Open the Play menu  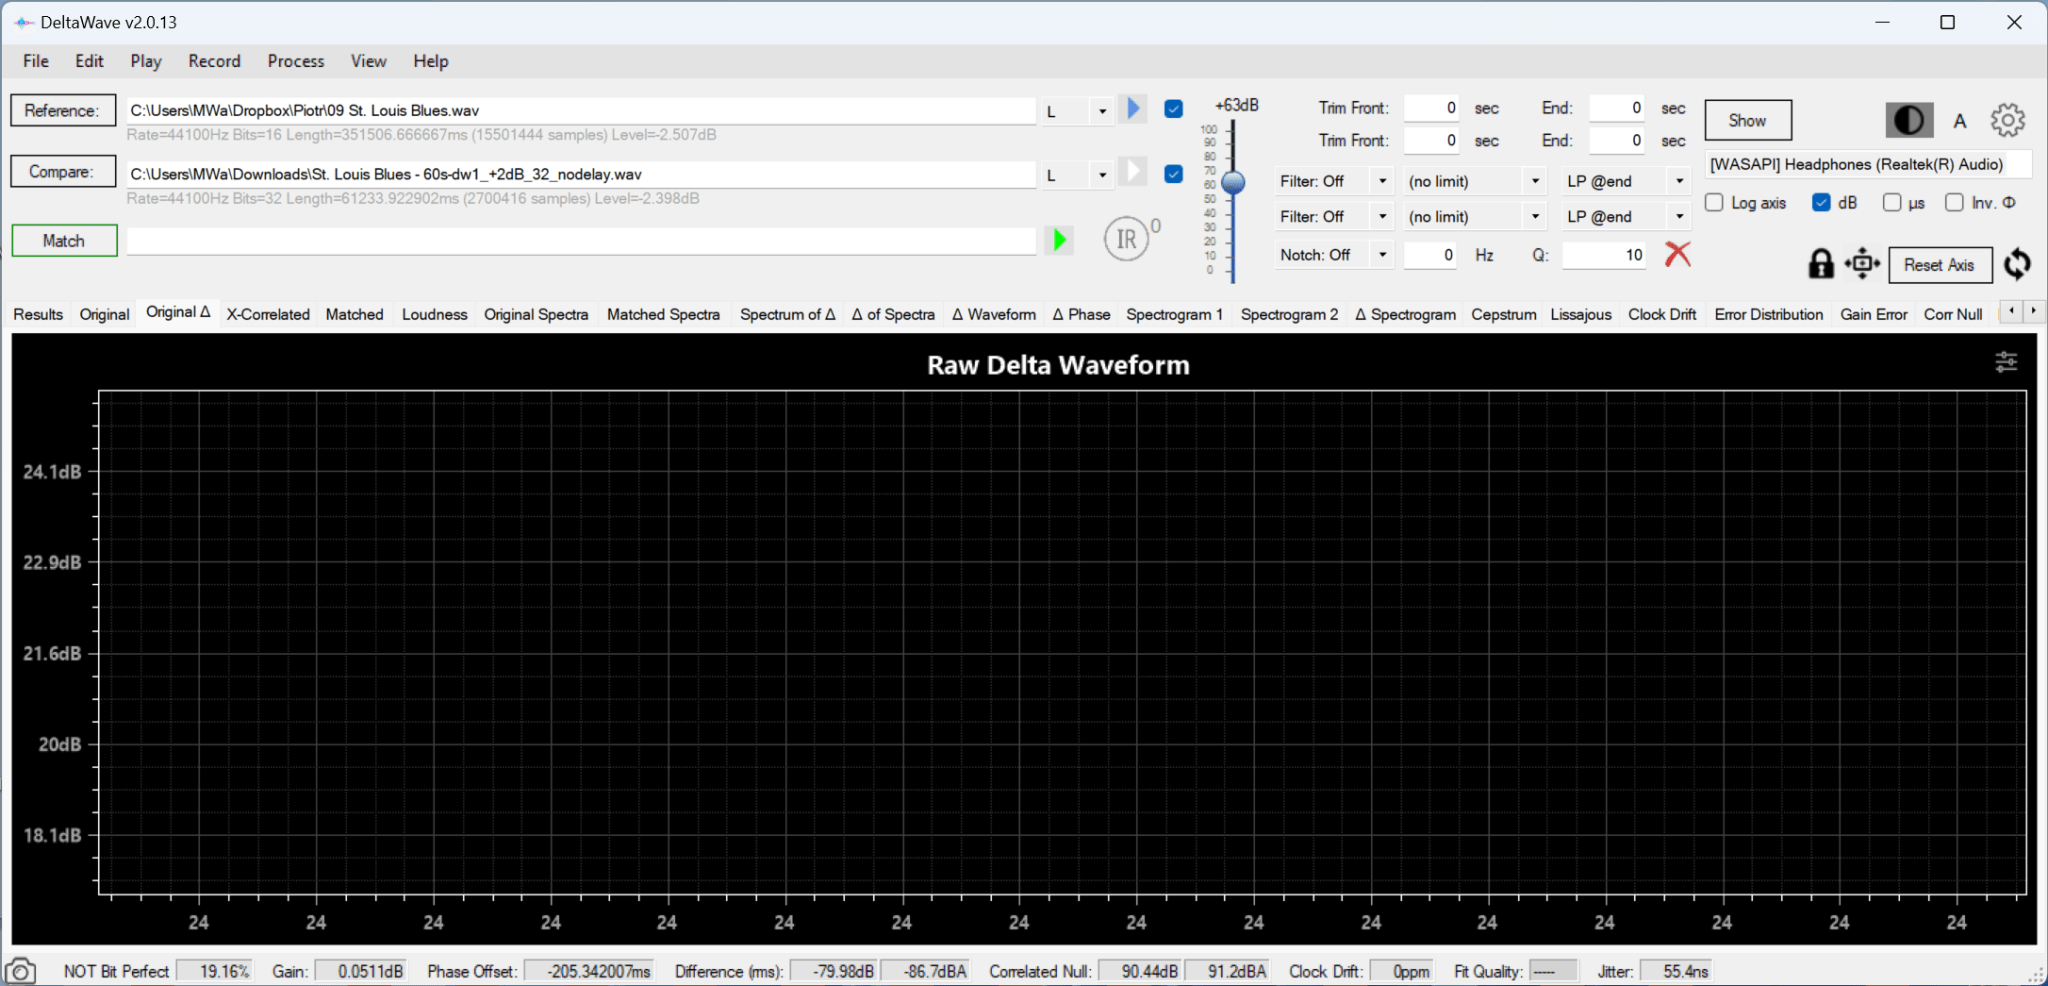[146, 61]
